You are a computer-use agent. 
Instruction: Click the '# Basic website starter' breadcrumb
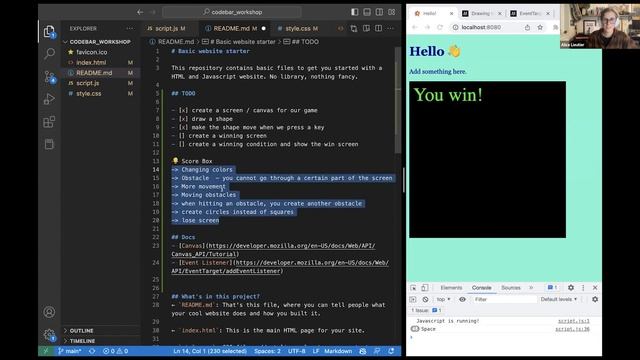click(239, 42)
